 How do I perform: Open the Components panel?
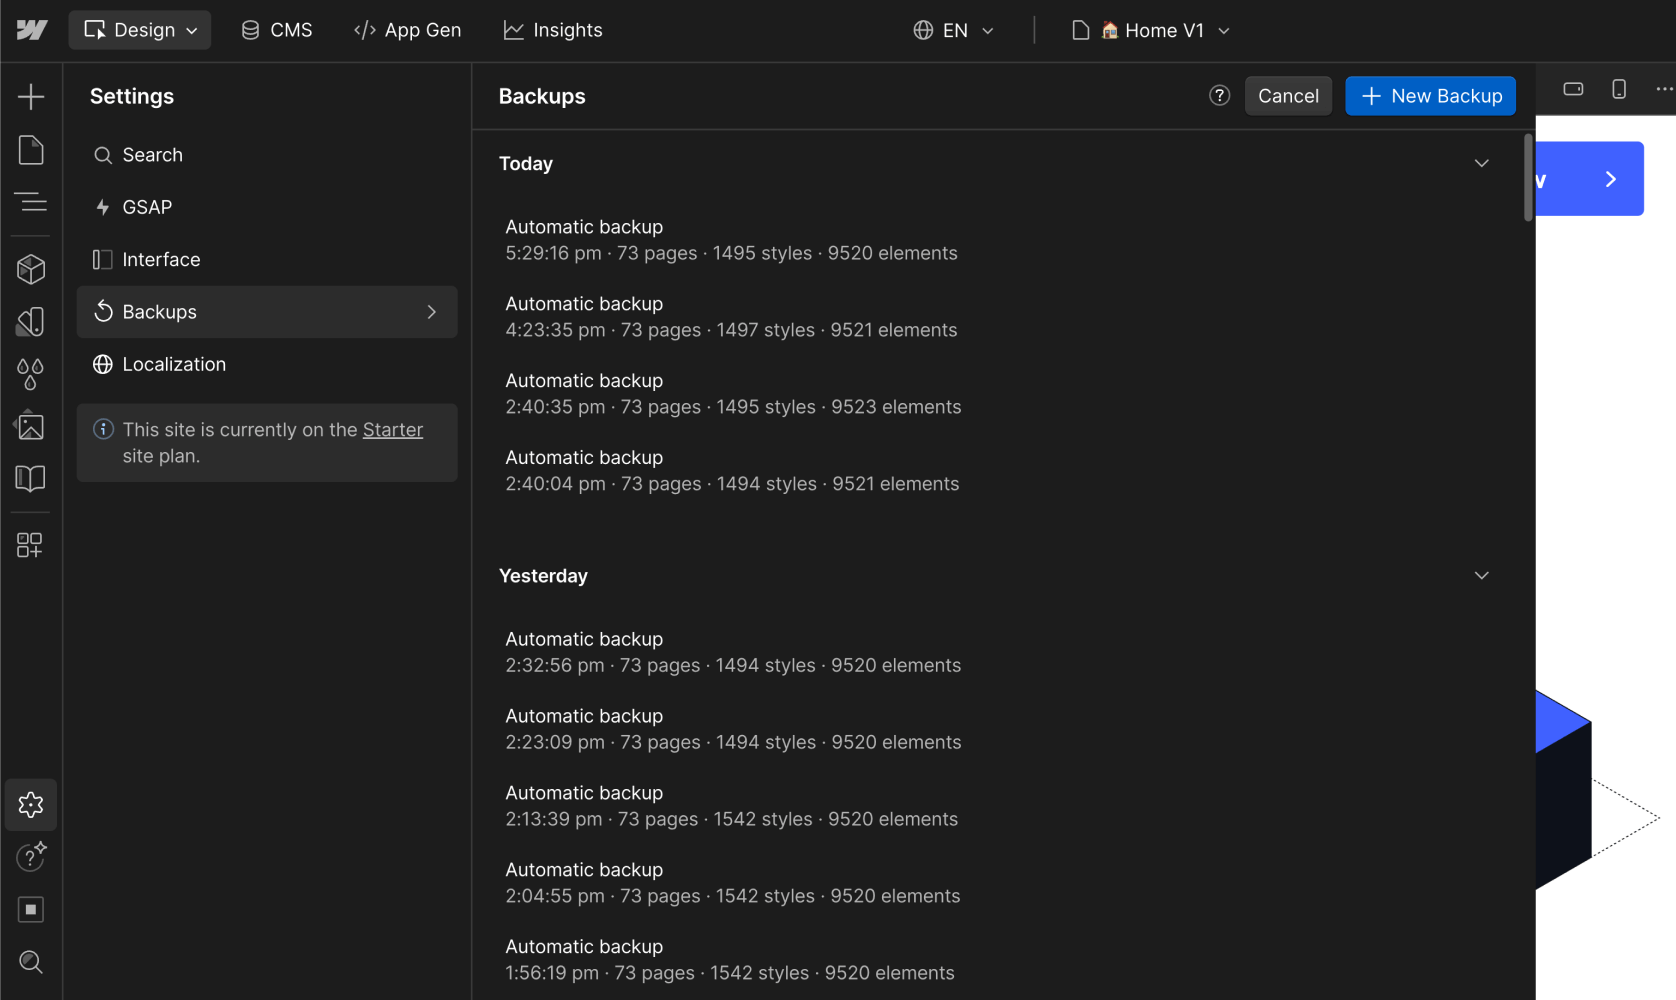(31, 268)
